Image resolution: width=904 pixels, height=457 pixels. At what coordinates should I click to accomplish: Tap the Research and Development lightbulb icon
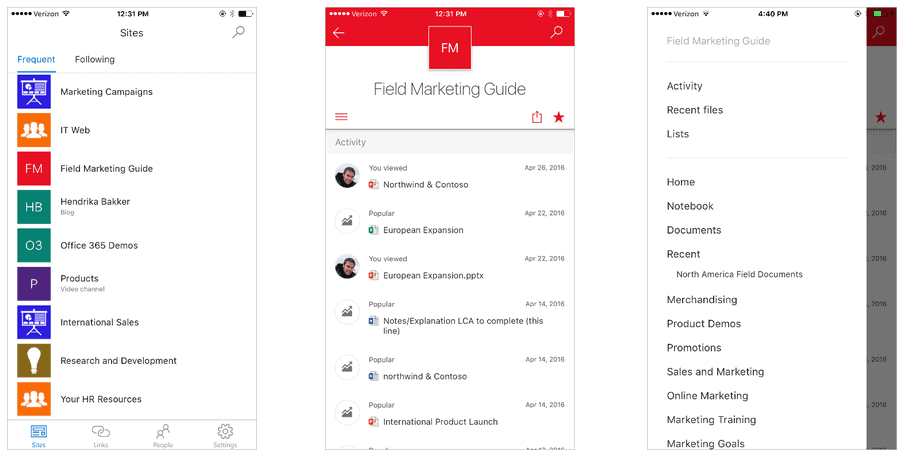(x=34, y=361)
